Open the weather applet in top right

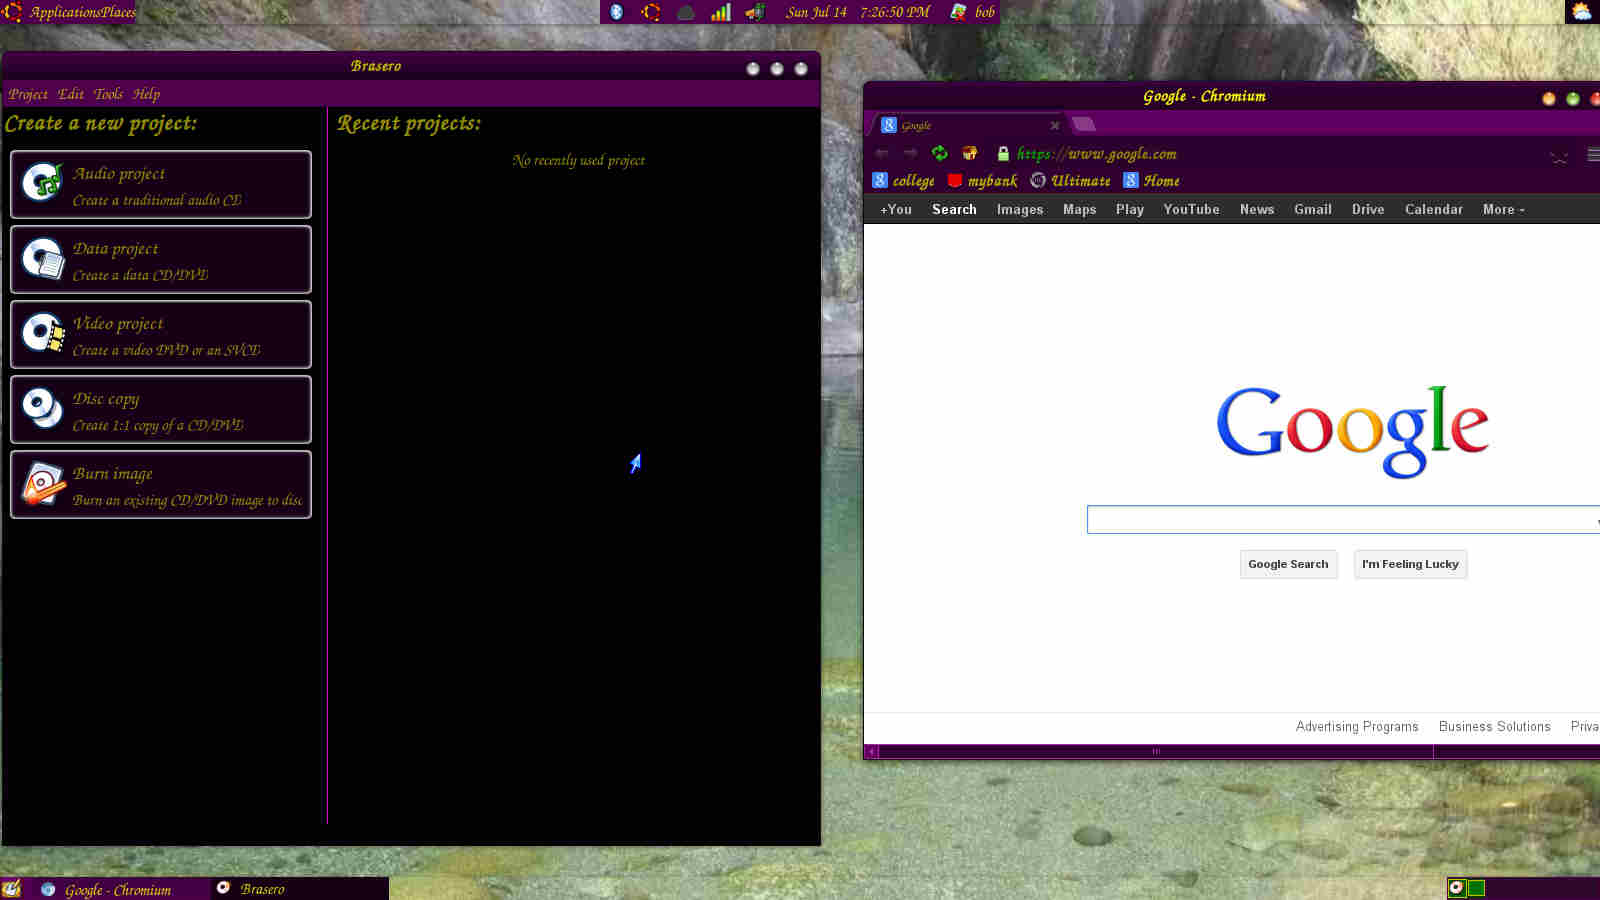coord(1581,12)
